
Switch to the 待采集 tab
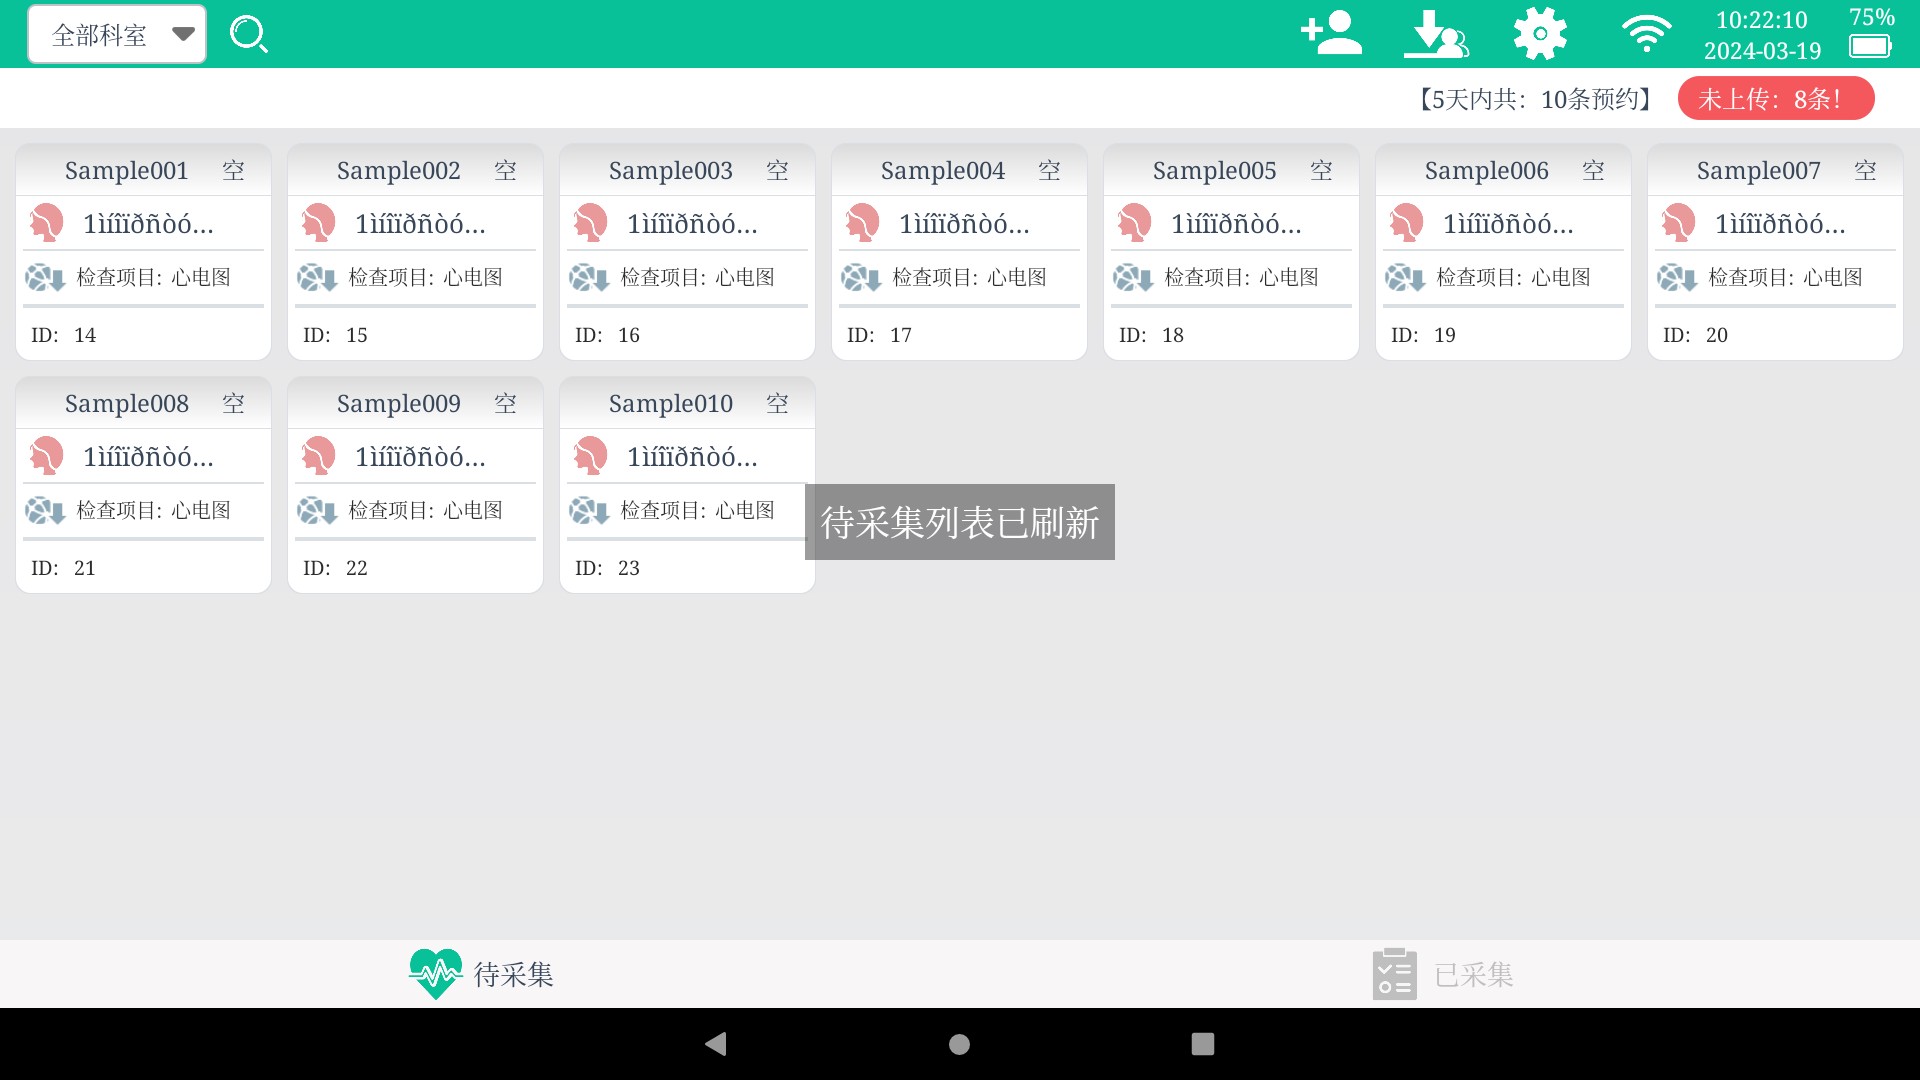(x=482, y=974)
